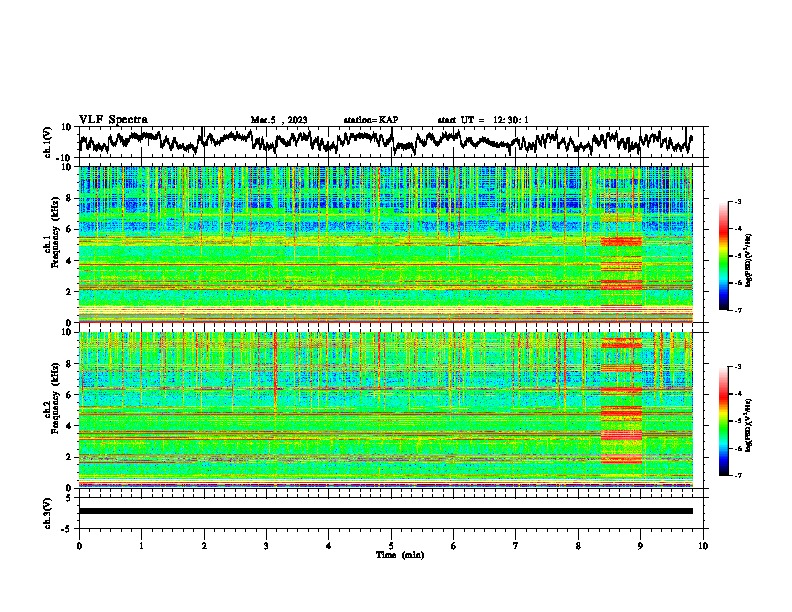Click time axis tick label "3"
This screenshot has height=612, width=792.
click(x=266, y=546)
